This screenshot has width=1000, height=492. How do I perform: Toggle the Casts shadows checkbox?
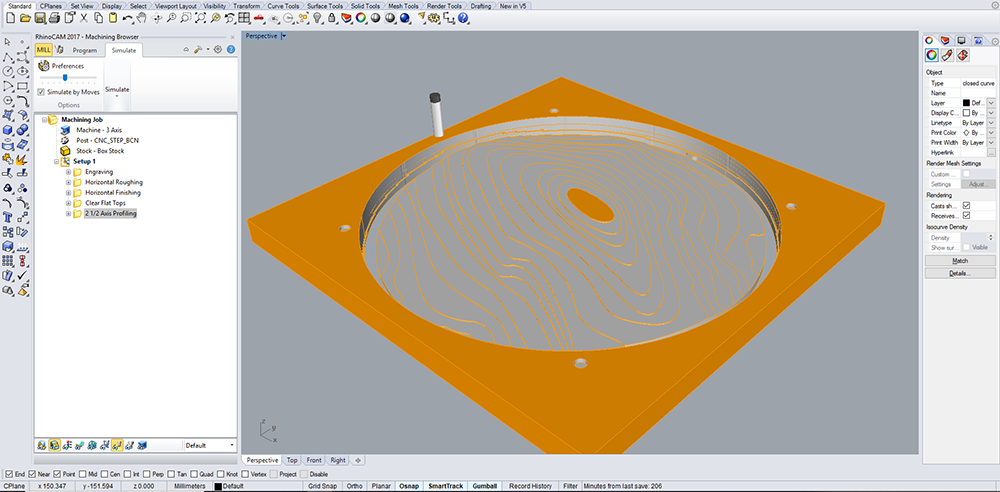(966, 206)
